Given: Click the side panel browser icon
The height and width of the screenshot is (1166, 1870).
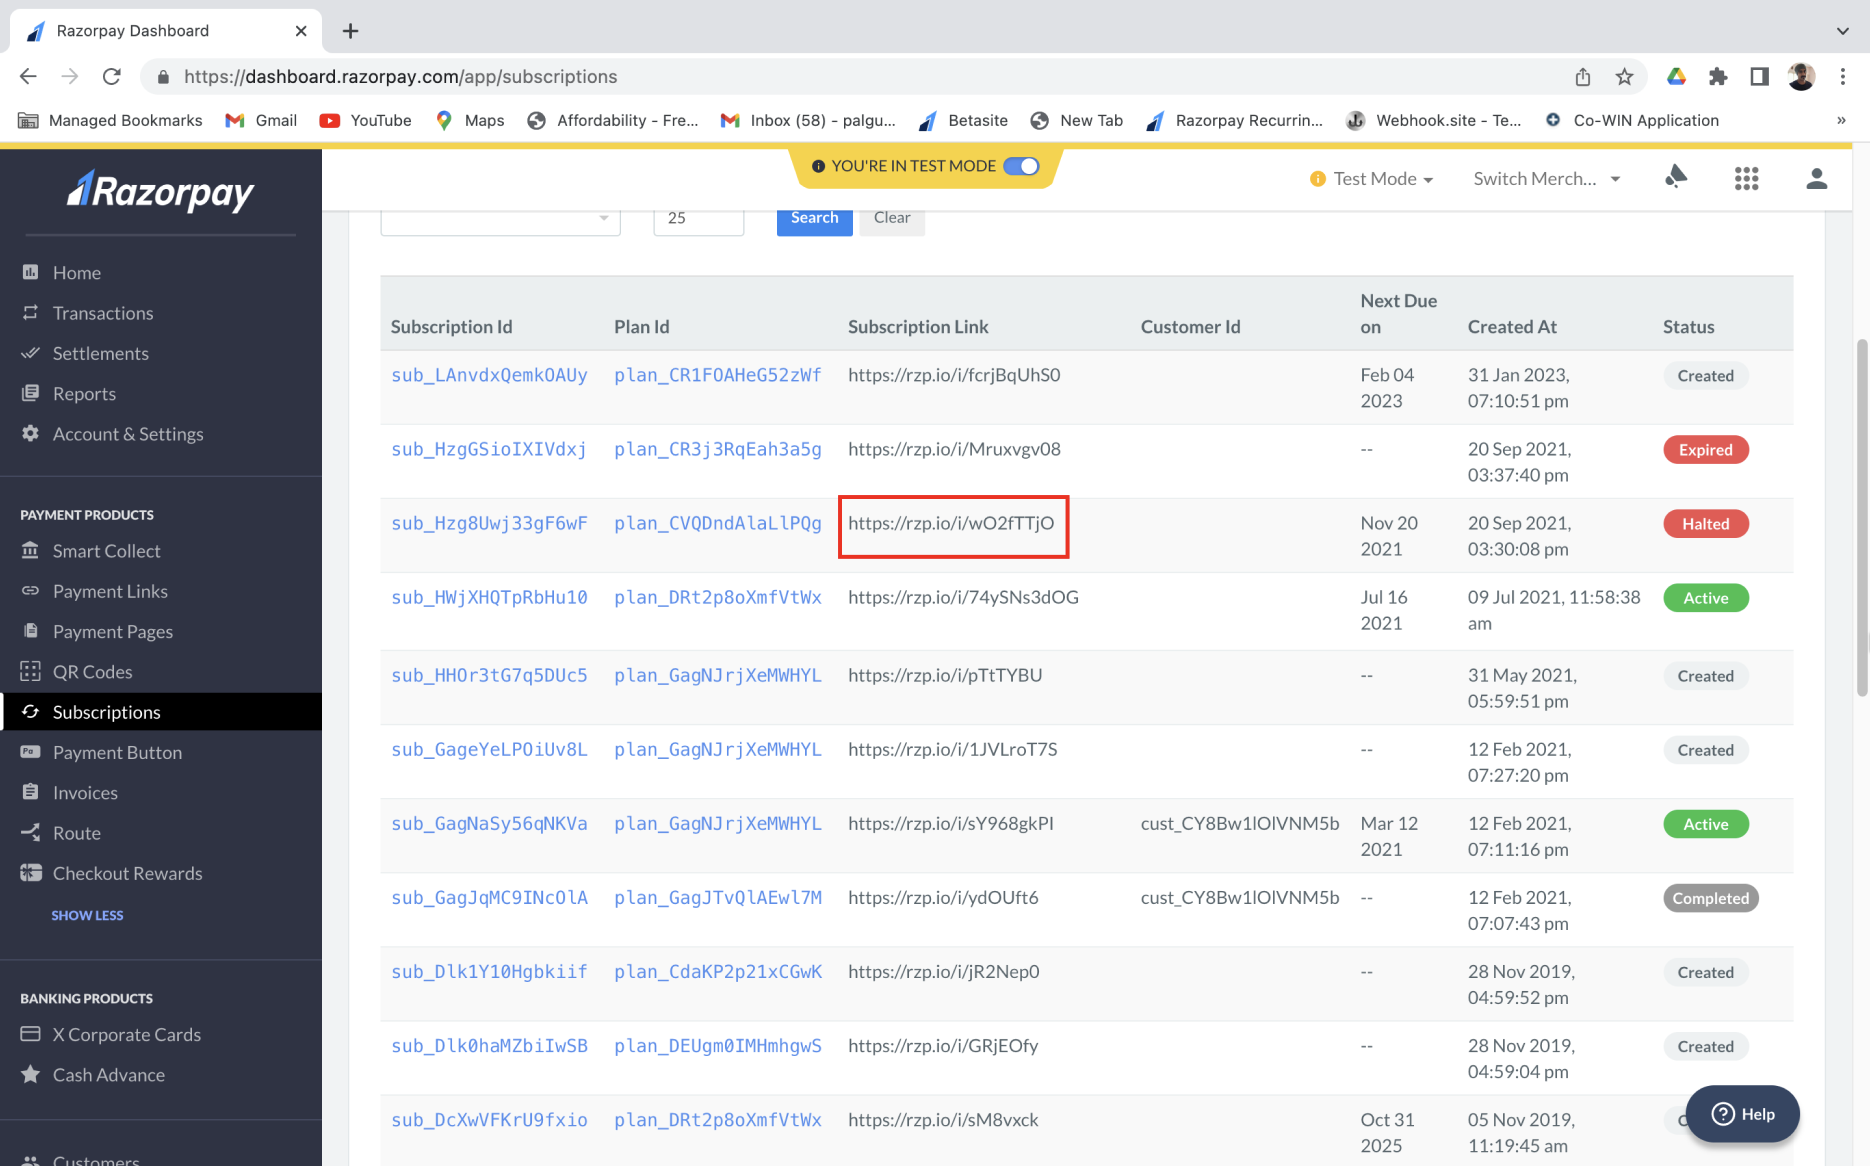Looking at the screenshot, I should tap(1759, 76).
